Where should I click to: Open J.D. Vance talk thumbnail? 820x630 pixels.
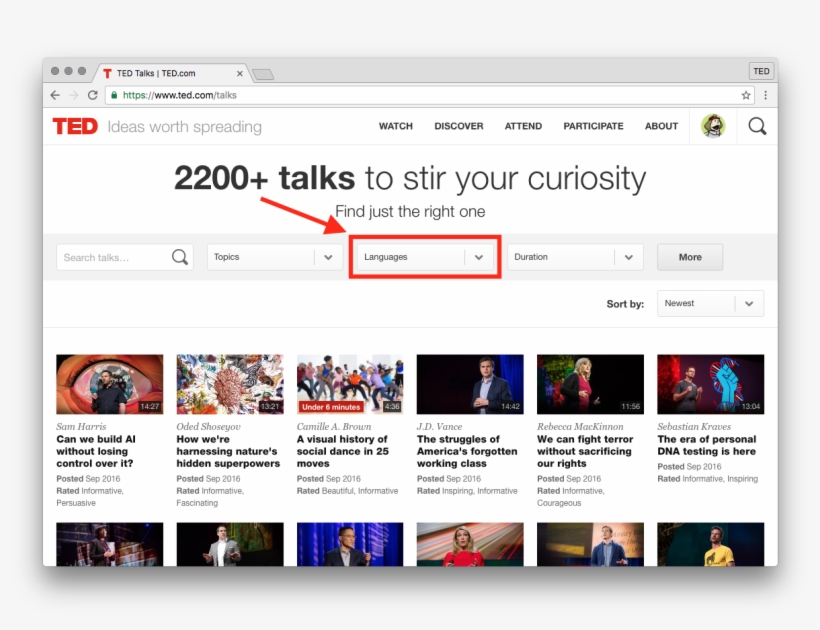coord(470,384)
